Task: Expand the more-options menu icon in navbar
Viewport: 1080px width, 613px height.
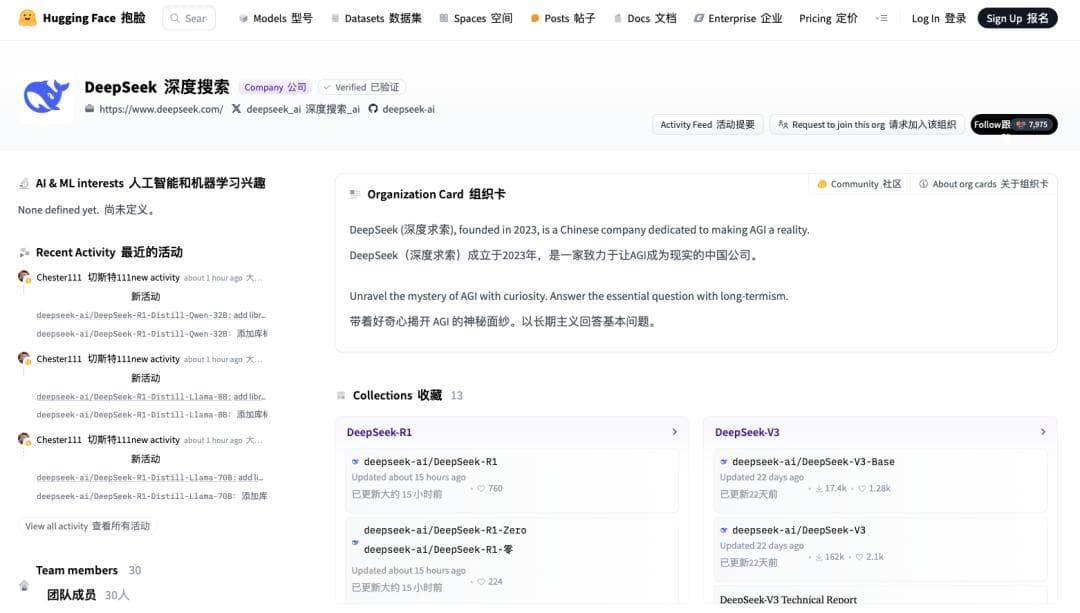Action: [x=881, y=18]
